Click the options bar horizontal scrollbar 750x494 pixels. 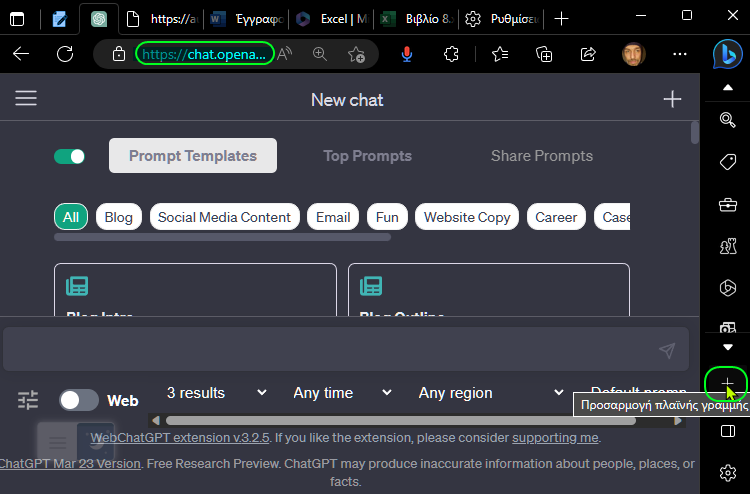pos(401,421)
